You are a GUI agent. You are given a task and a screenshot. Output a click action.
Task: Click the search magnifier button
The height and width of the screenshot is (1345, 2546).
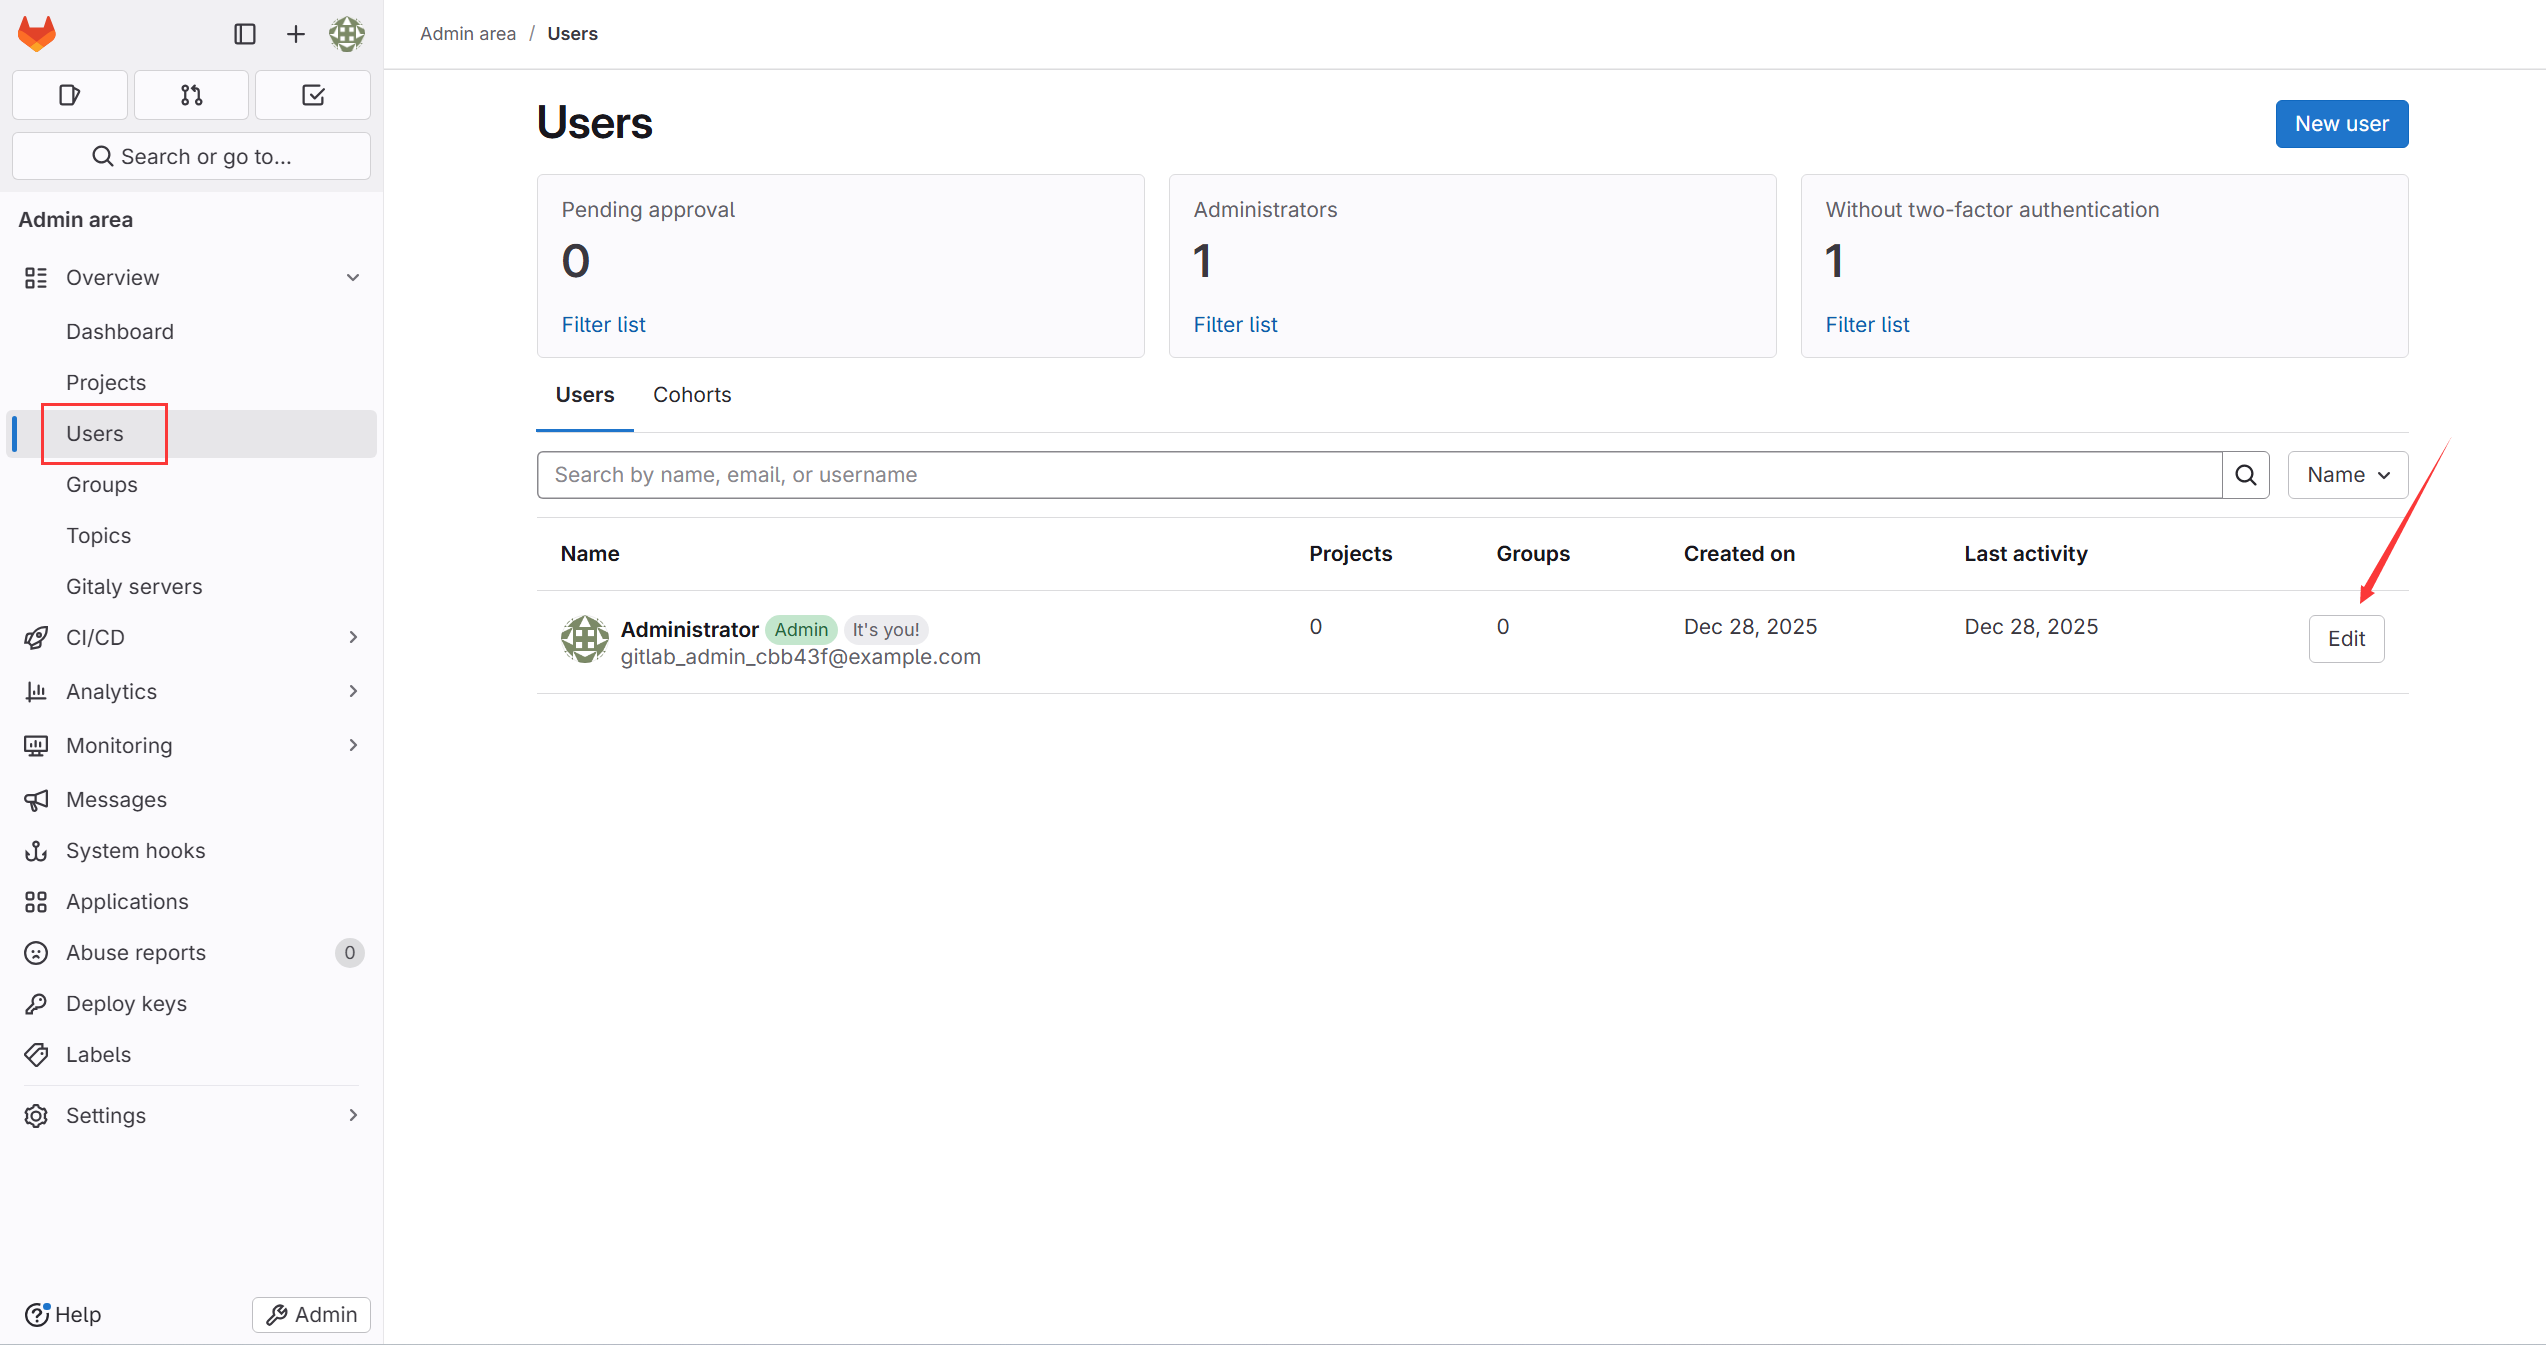point(2245,475)
